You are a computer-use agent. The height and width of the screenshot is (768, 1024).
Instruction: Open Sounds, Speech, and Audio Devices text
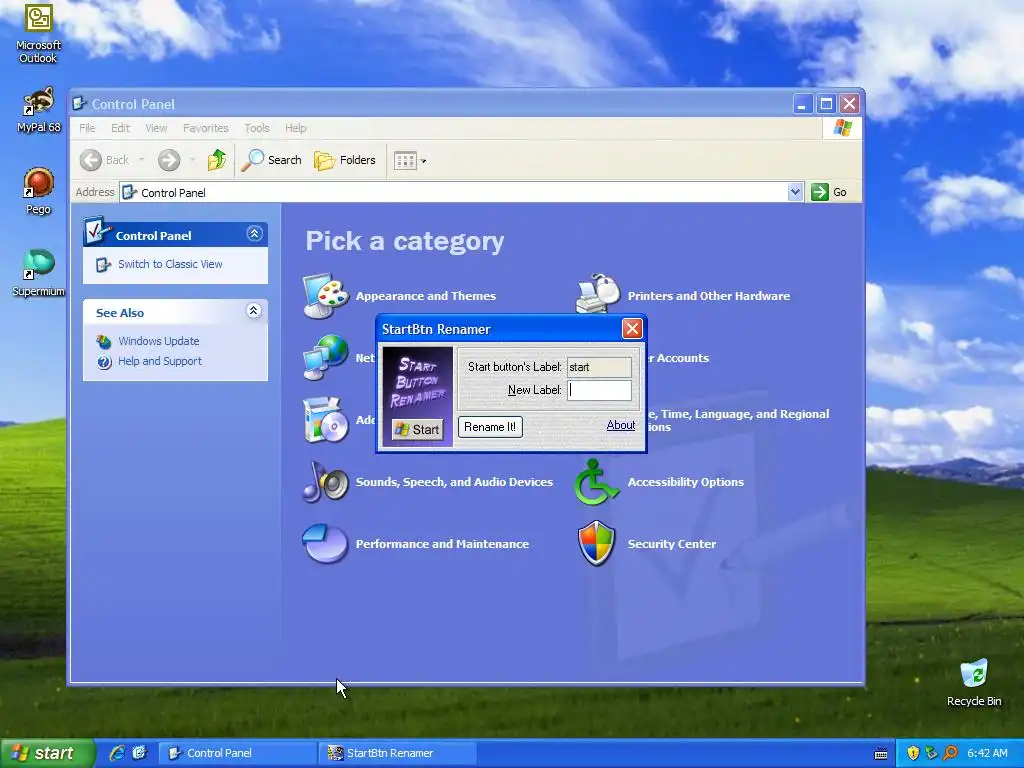(454, 482)
